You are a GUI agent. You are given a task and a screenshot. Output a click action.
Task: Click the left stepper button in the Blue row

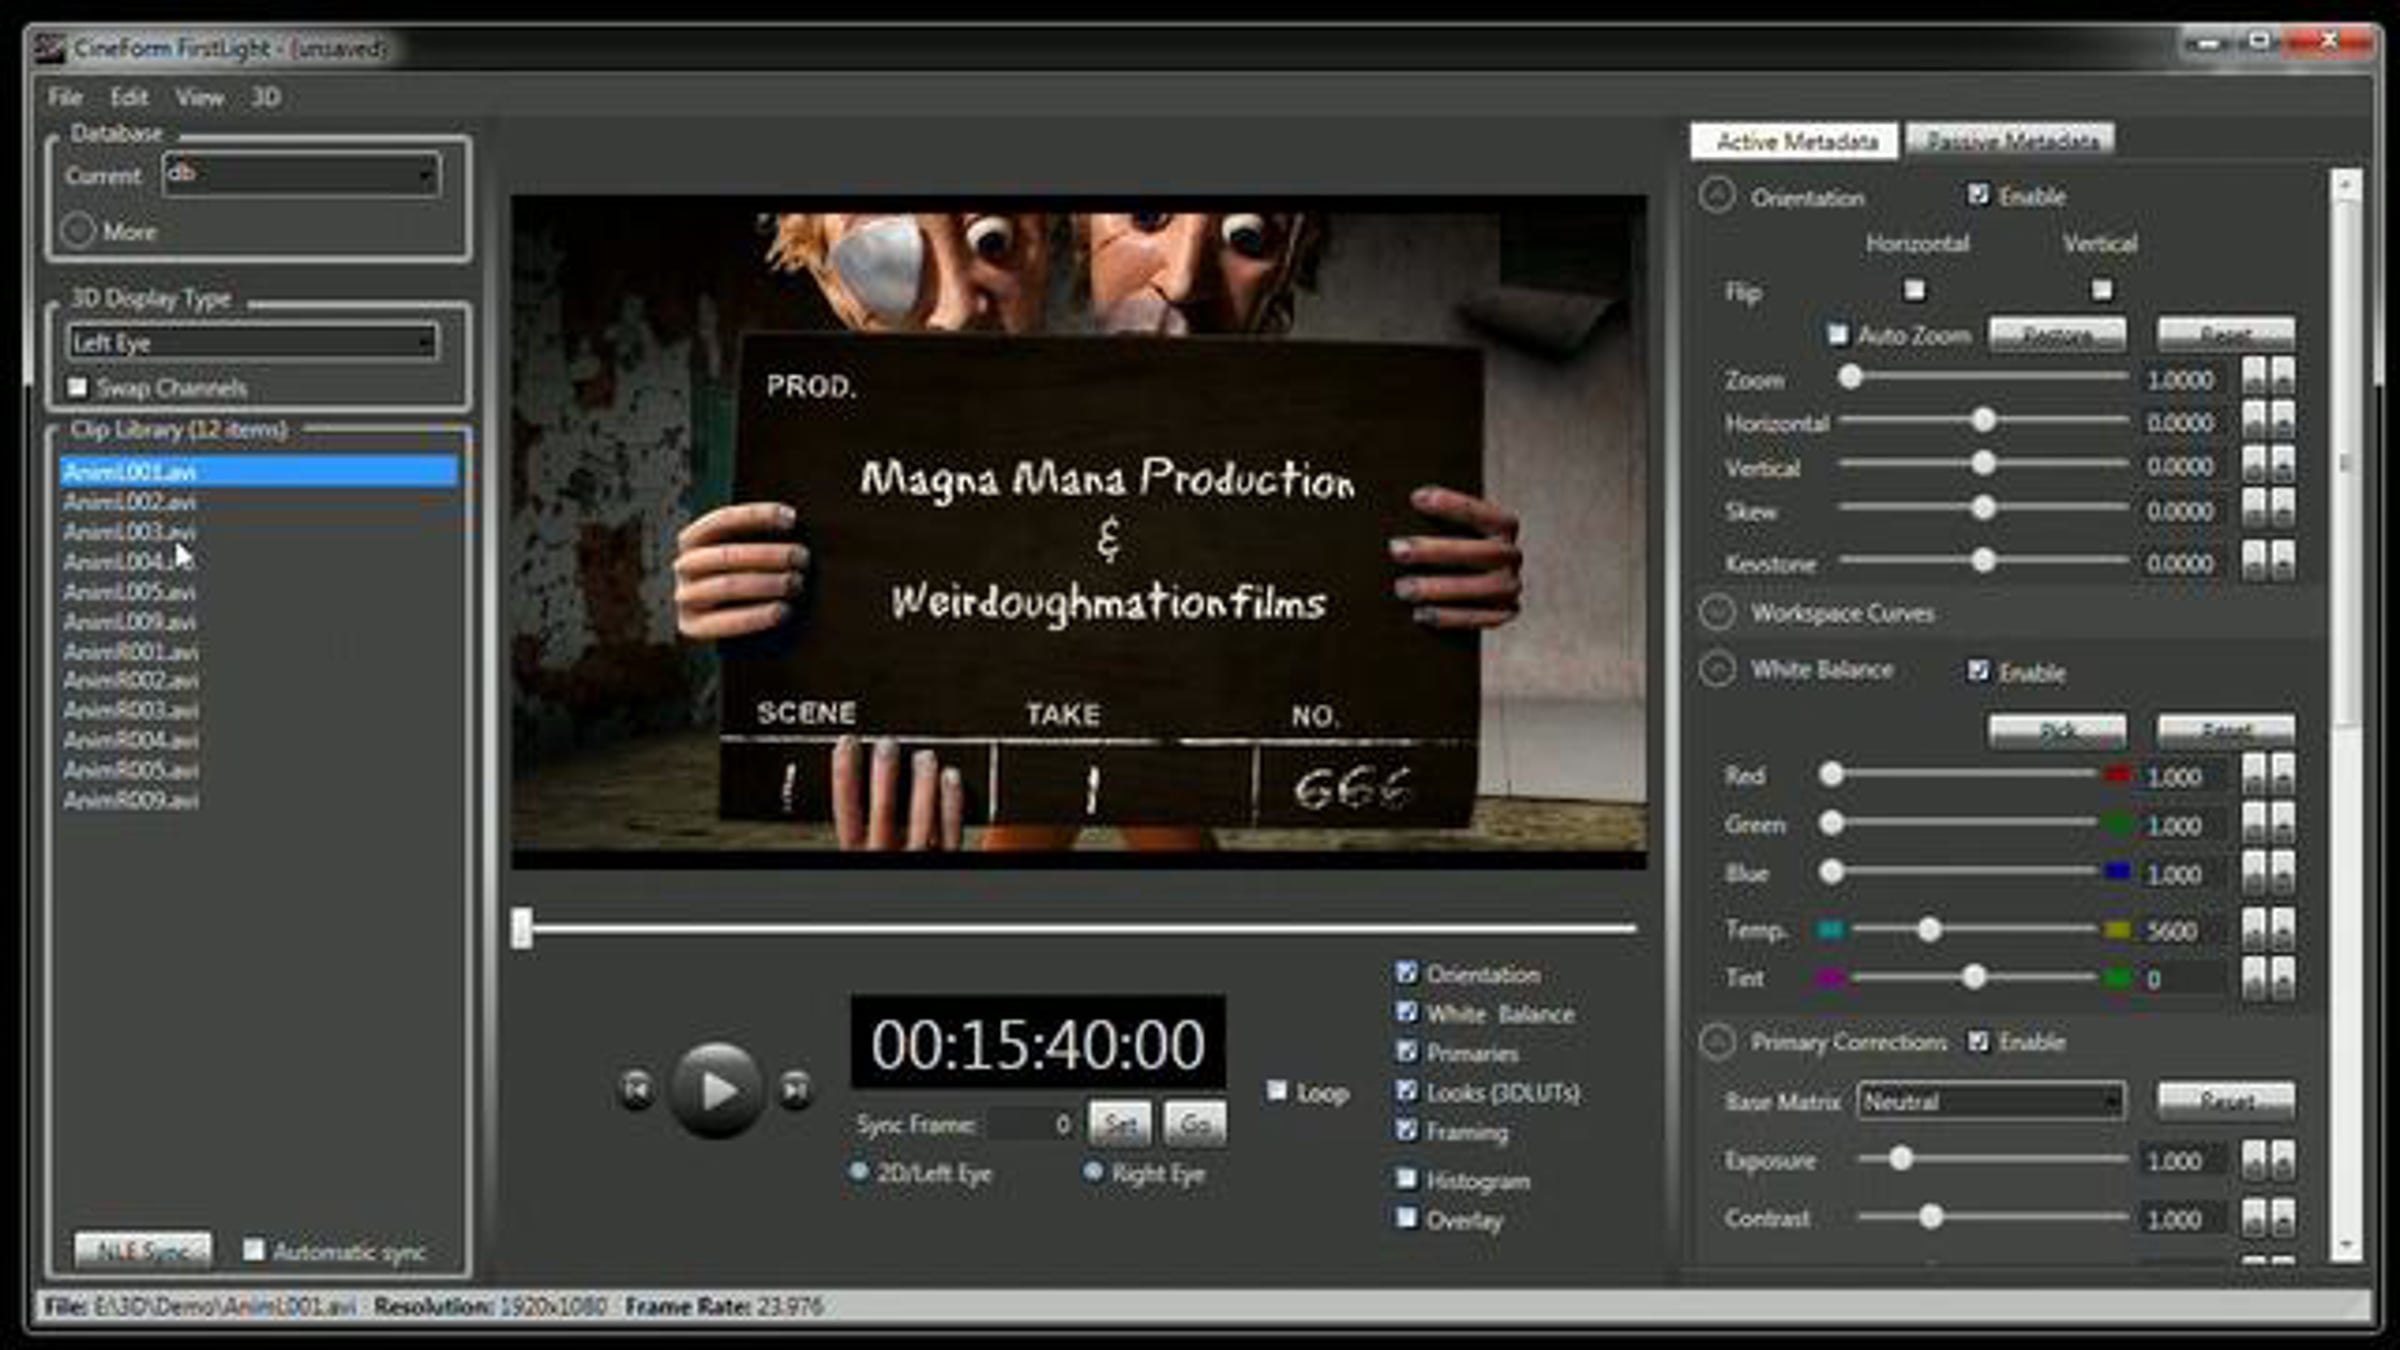[2253, 873]
